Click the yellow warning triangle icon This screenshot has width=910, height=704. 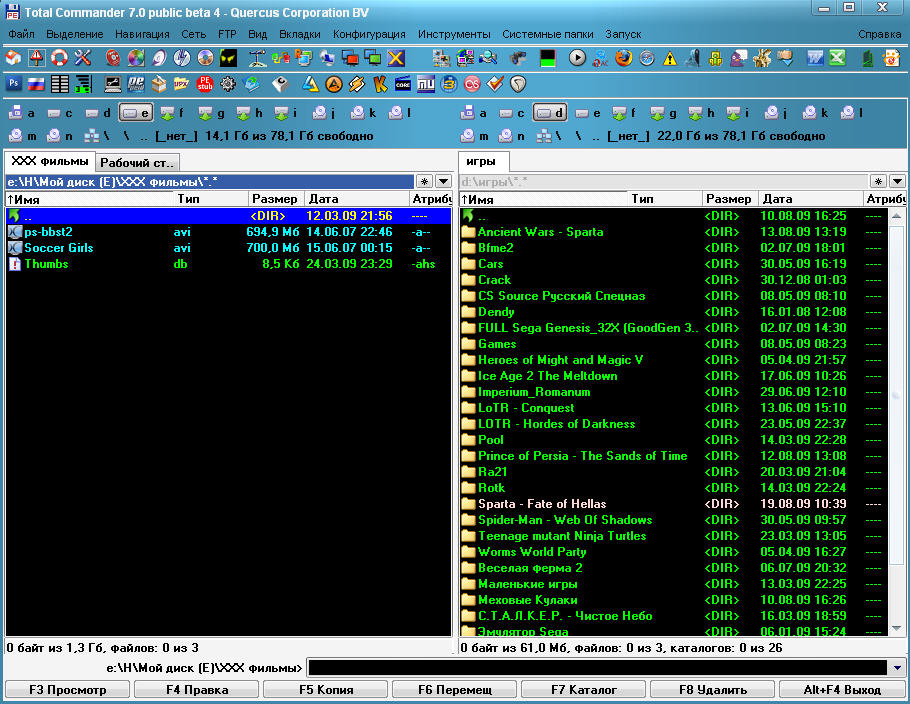coord(670,57)
